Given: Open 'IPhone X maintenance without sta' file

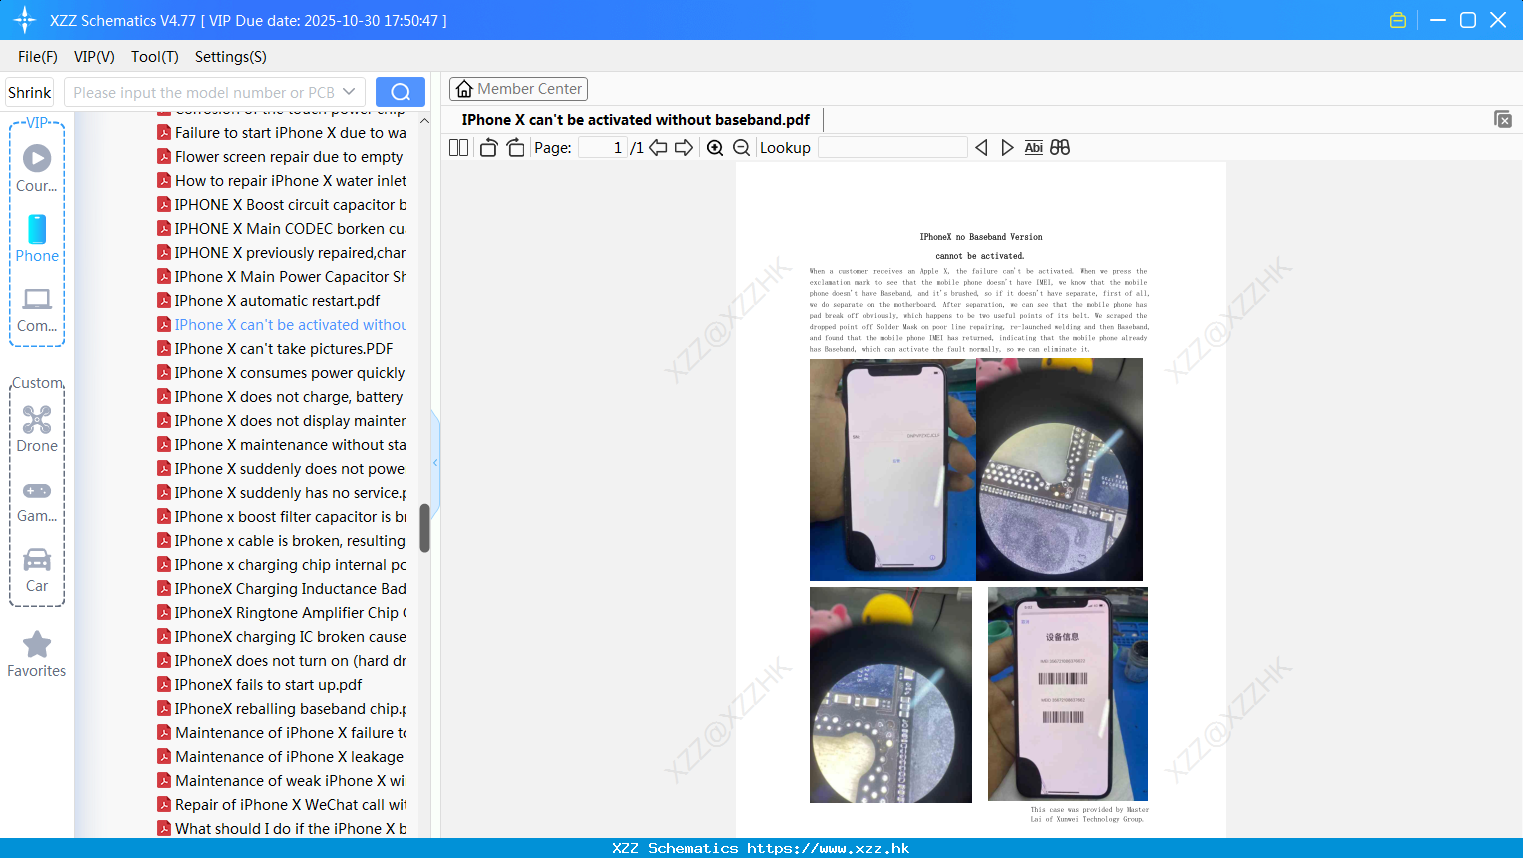Looking at the screenshot, I should [282, 444].
